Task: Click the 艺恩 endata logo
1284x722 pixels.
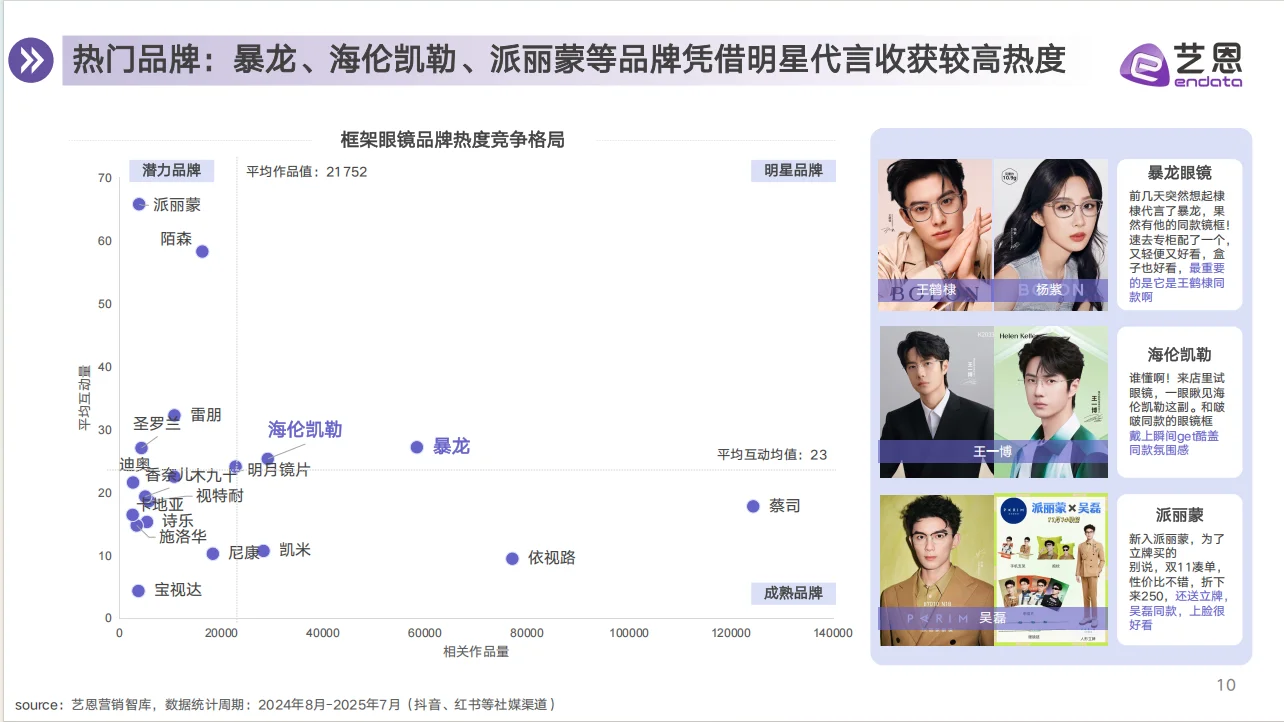Action: [x=1181, y=63]
